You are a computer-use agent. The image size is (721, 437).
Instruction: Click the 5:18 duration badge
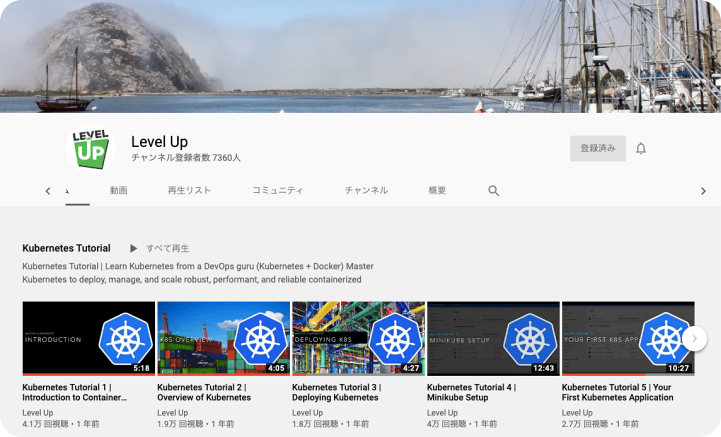(x=141, y=368)
